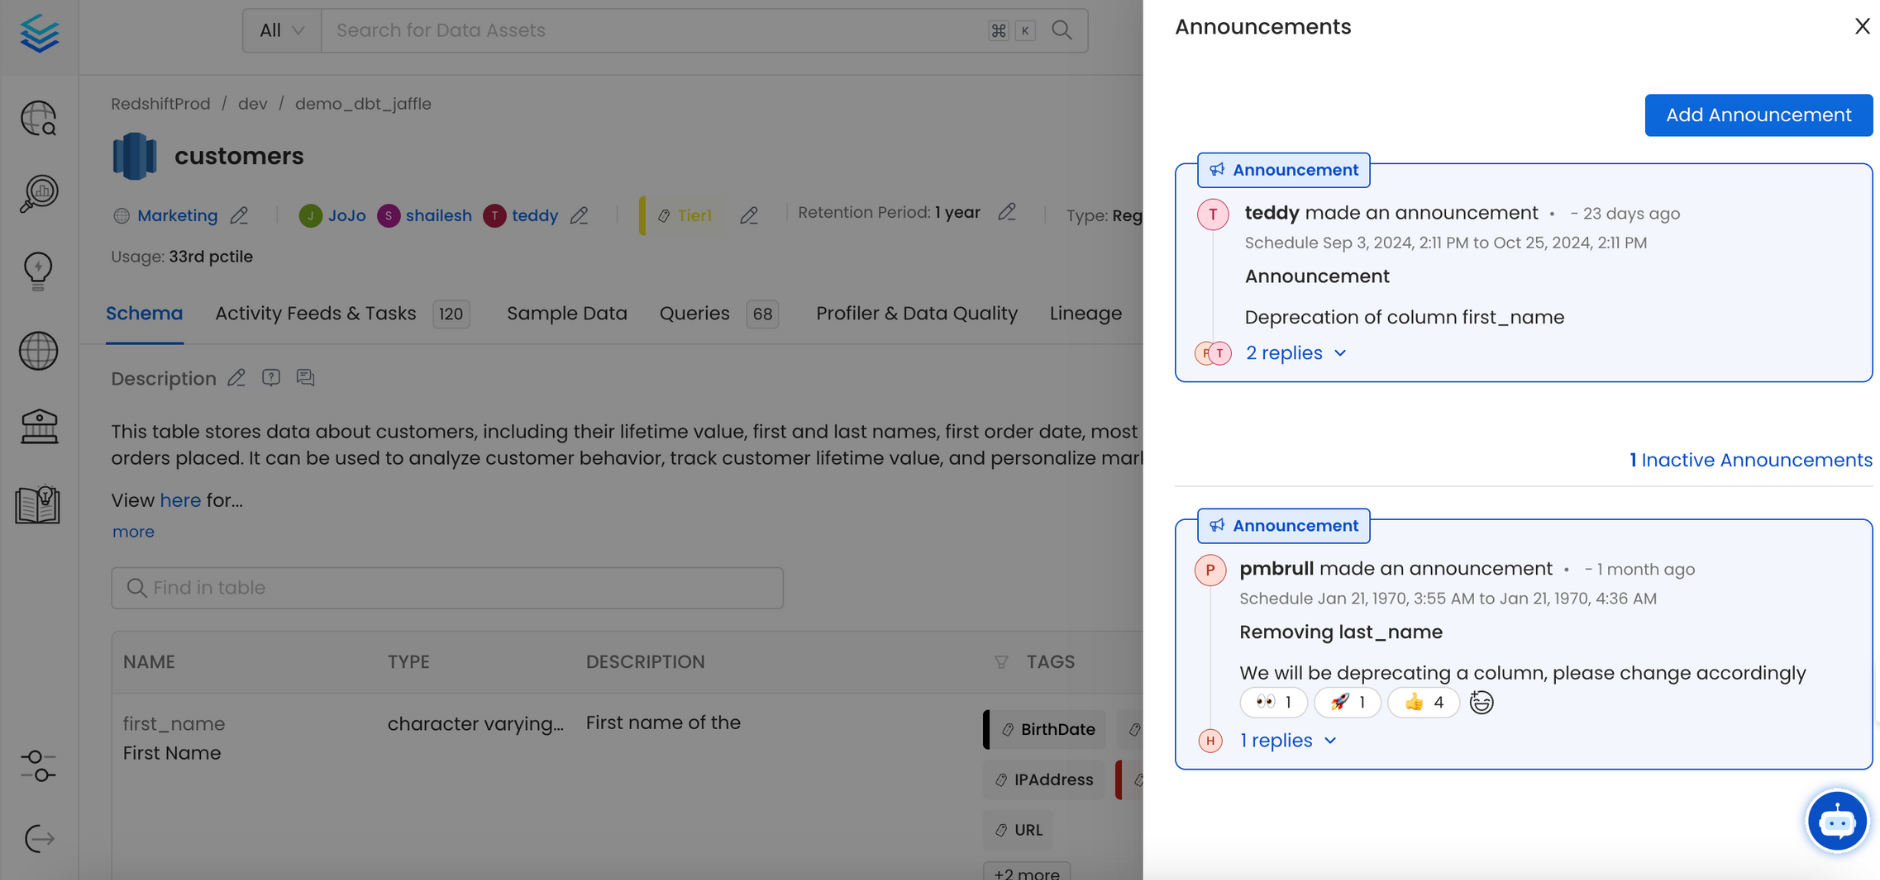Click the Add Announcement button

coord(1757,115)
